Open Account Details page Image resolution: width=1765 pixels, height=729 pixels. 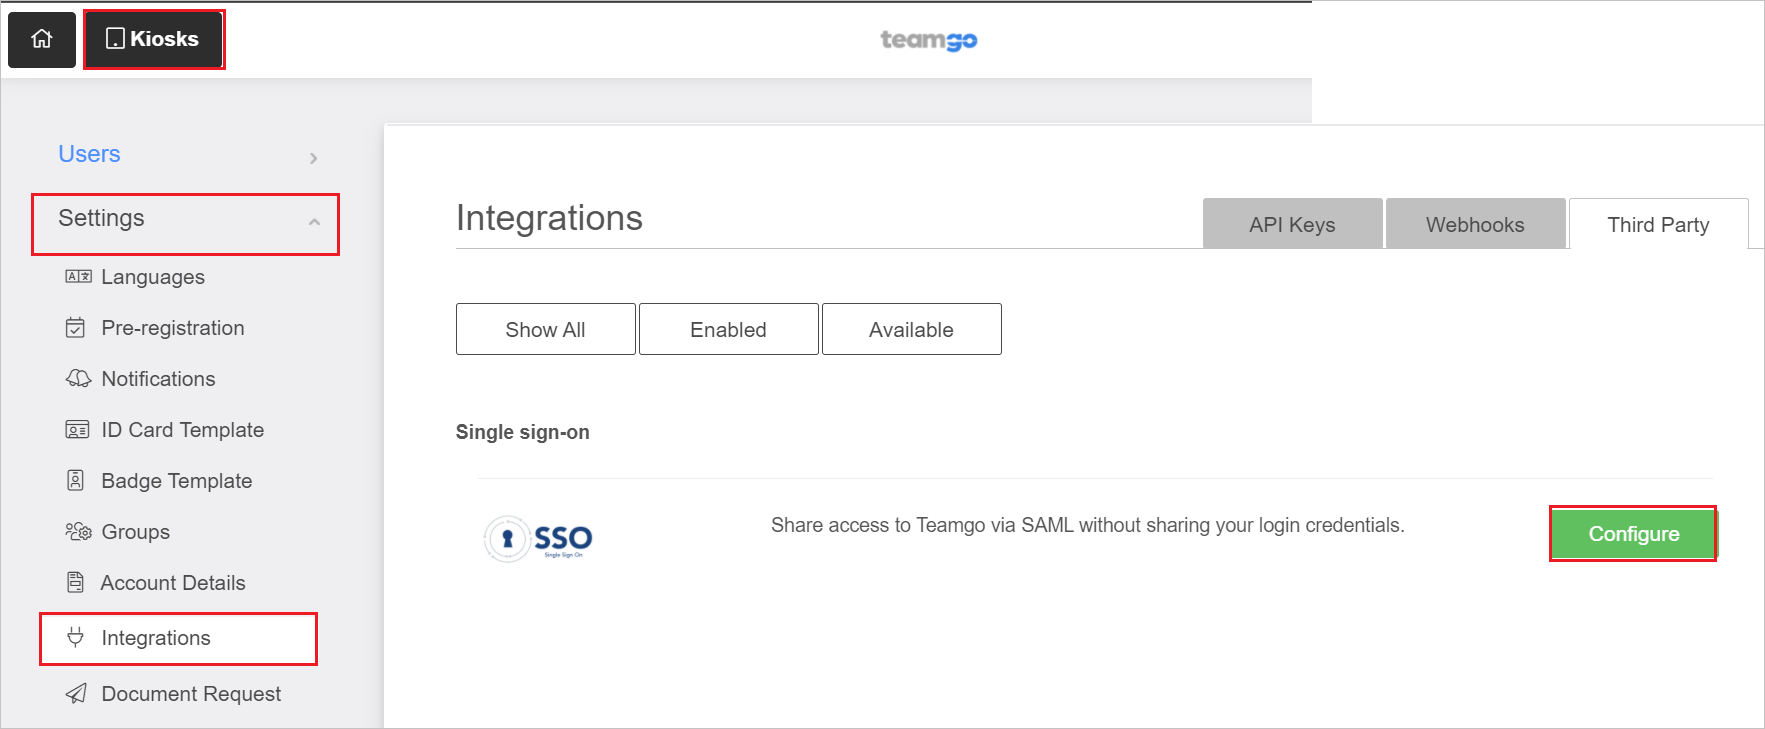point(173,583)
